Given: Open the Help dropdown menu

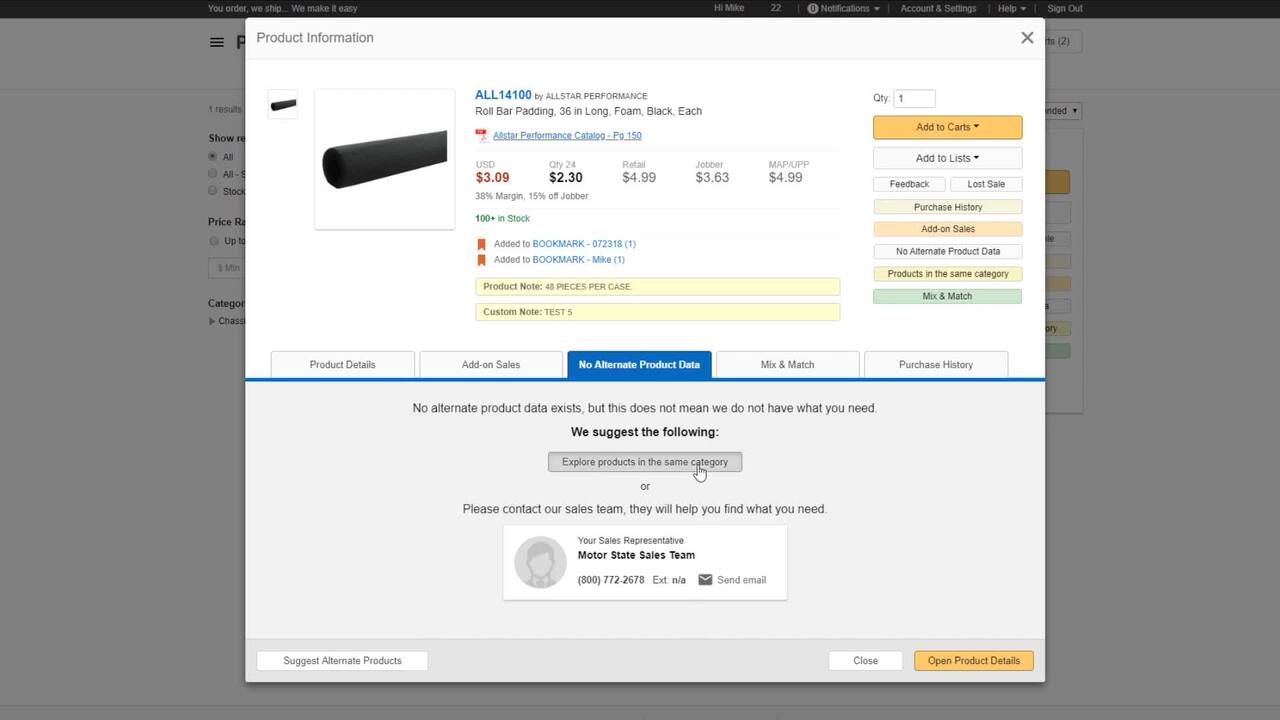Looking at the screenshot, I should pyautogui.click(x=1012, y=9).
